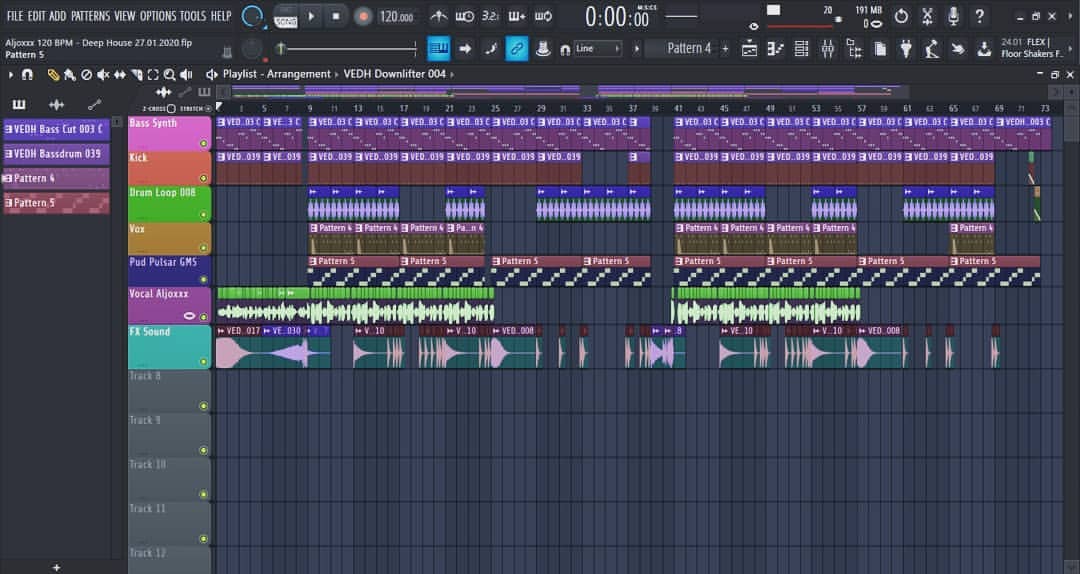This screenshot has width=1080, height=574.
Task: Choose the Select marquee tool
Action: (153, 74)
